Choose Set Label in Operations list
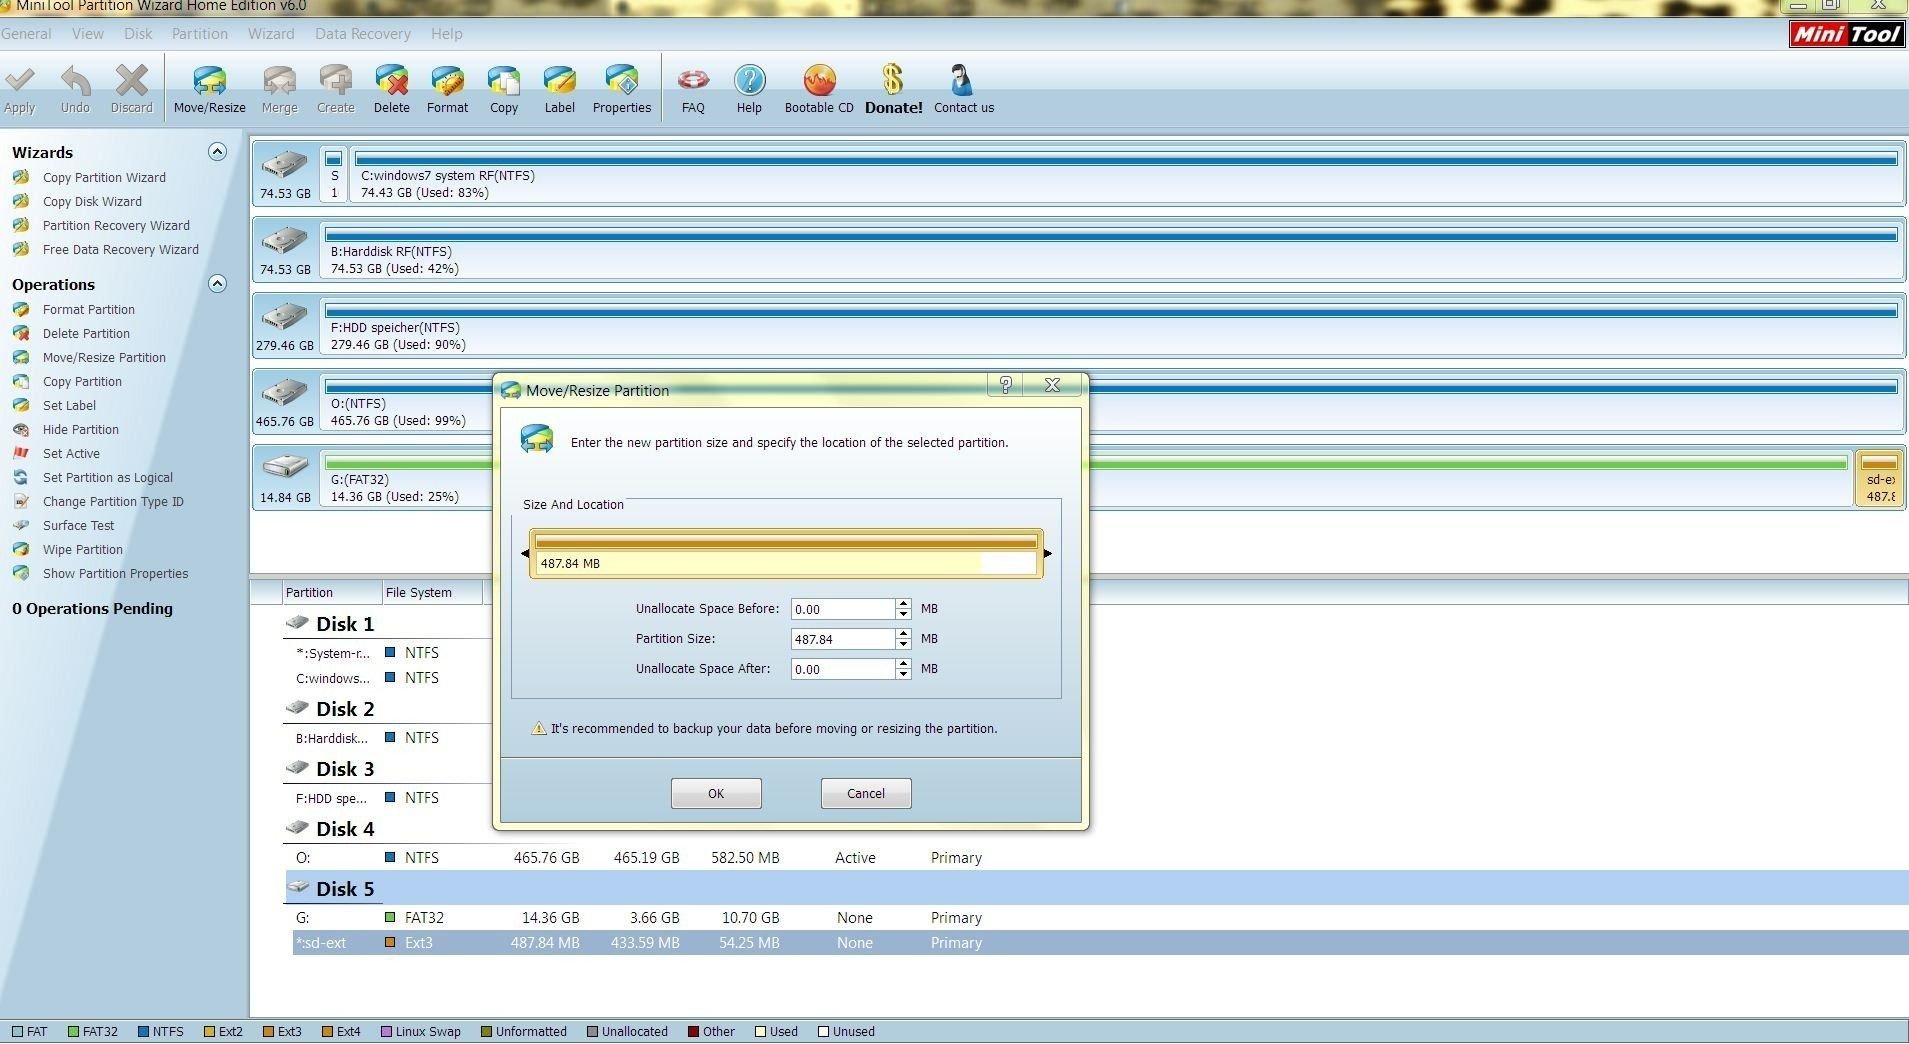 click(69, 405)
